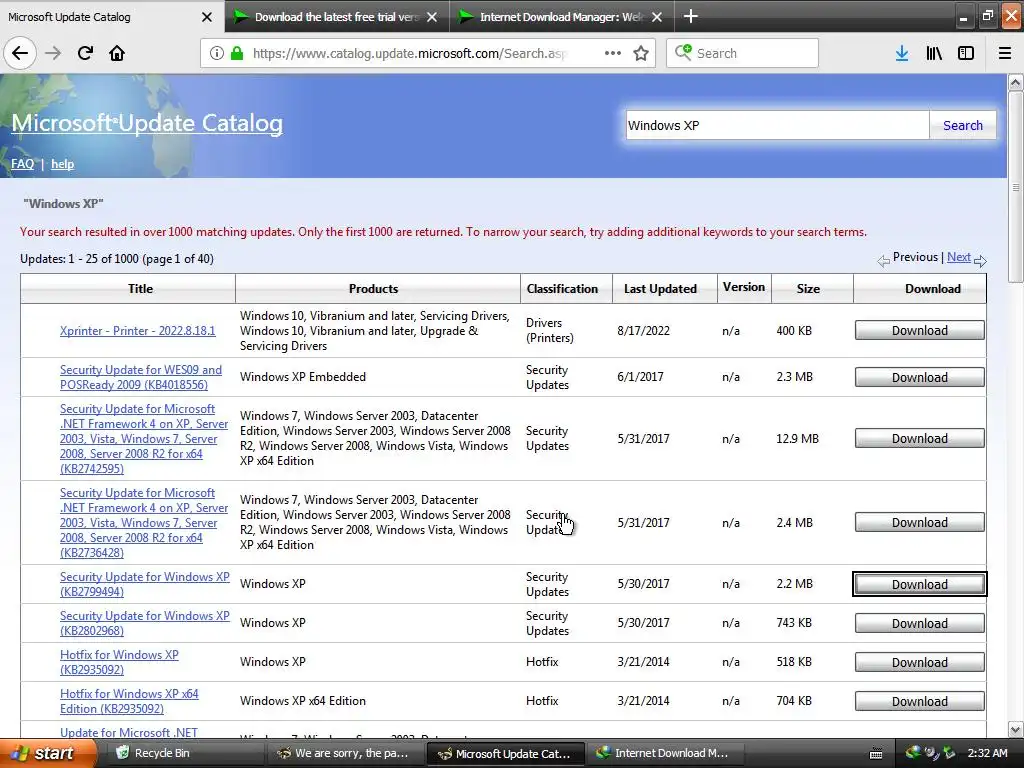Open the page actions three-dots menu
Image resolution: width=1024 pixels, height=768 pixels.
[613, 54]
